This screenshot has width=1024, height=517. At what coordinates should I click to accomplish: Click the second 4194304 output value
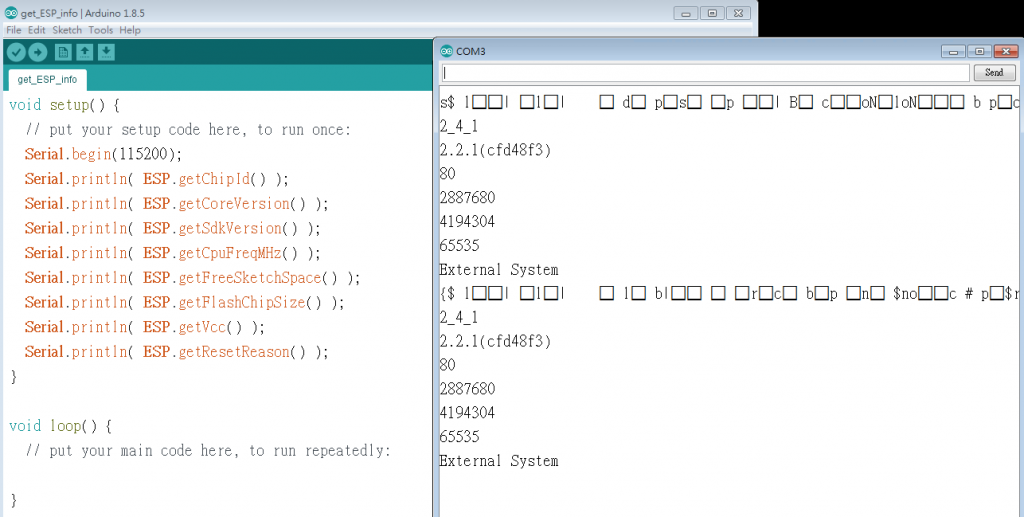click(468, 413)
